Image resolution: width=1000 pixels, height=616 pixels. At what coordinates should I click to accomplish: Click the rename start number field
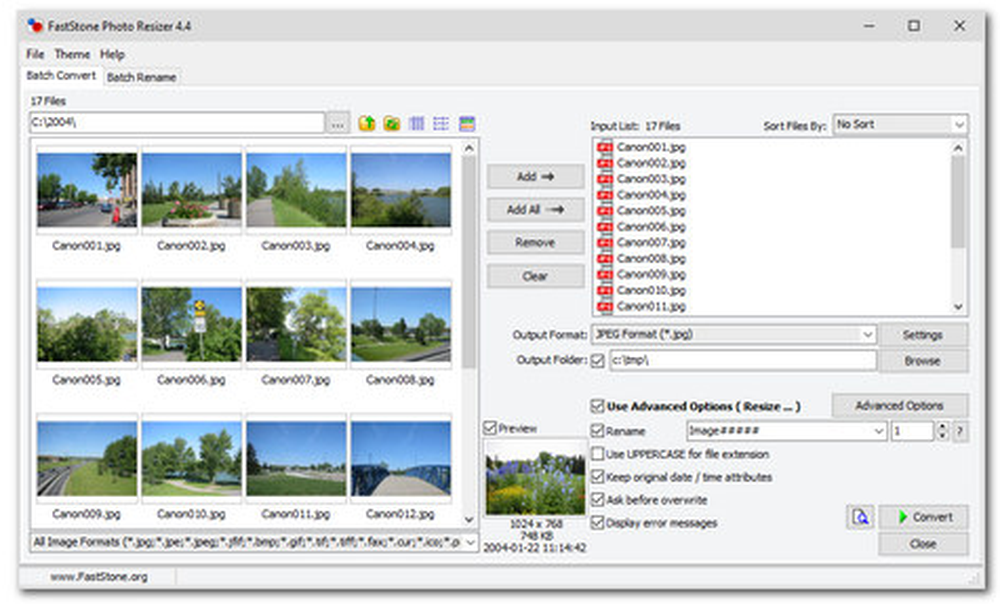pos(912,432)
